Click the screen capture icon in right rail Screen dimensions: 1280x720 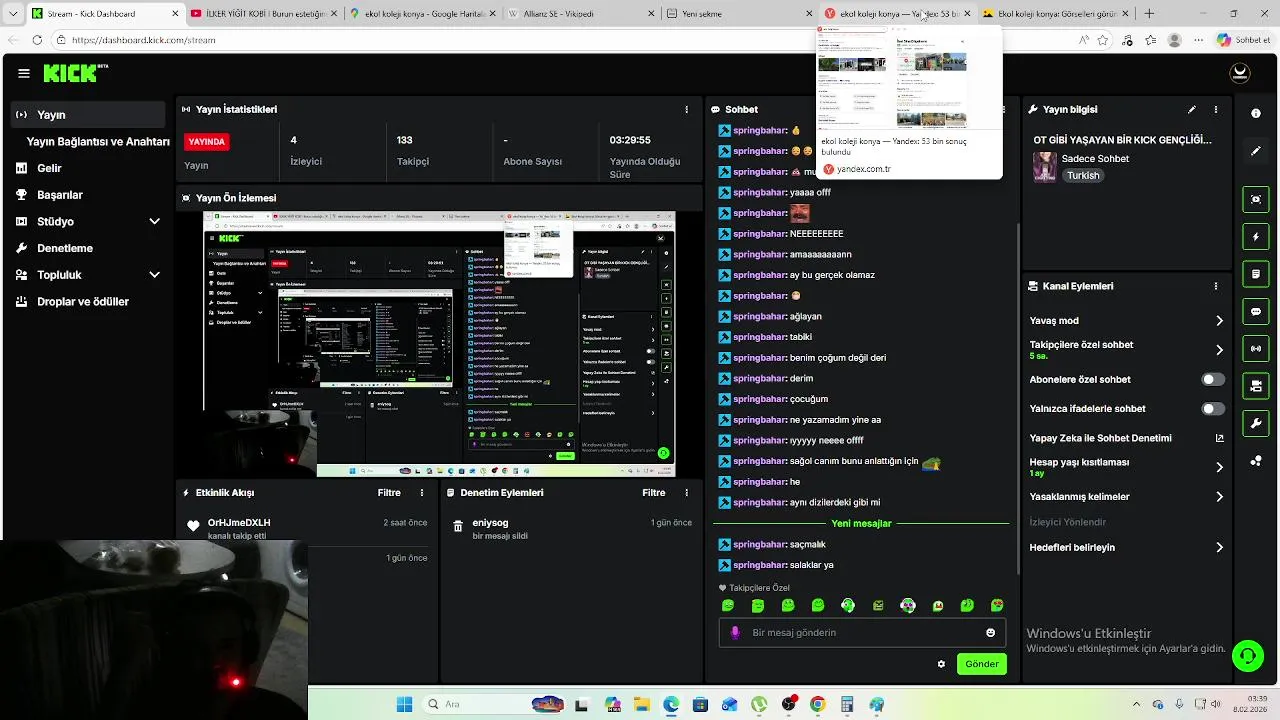click(1256, 199)
